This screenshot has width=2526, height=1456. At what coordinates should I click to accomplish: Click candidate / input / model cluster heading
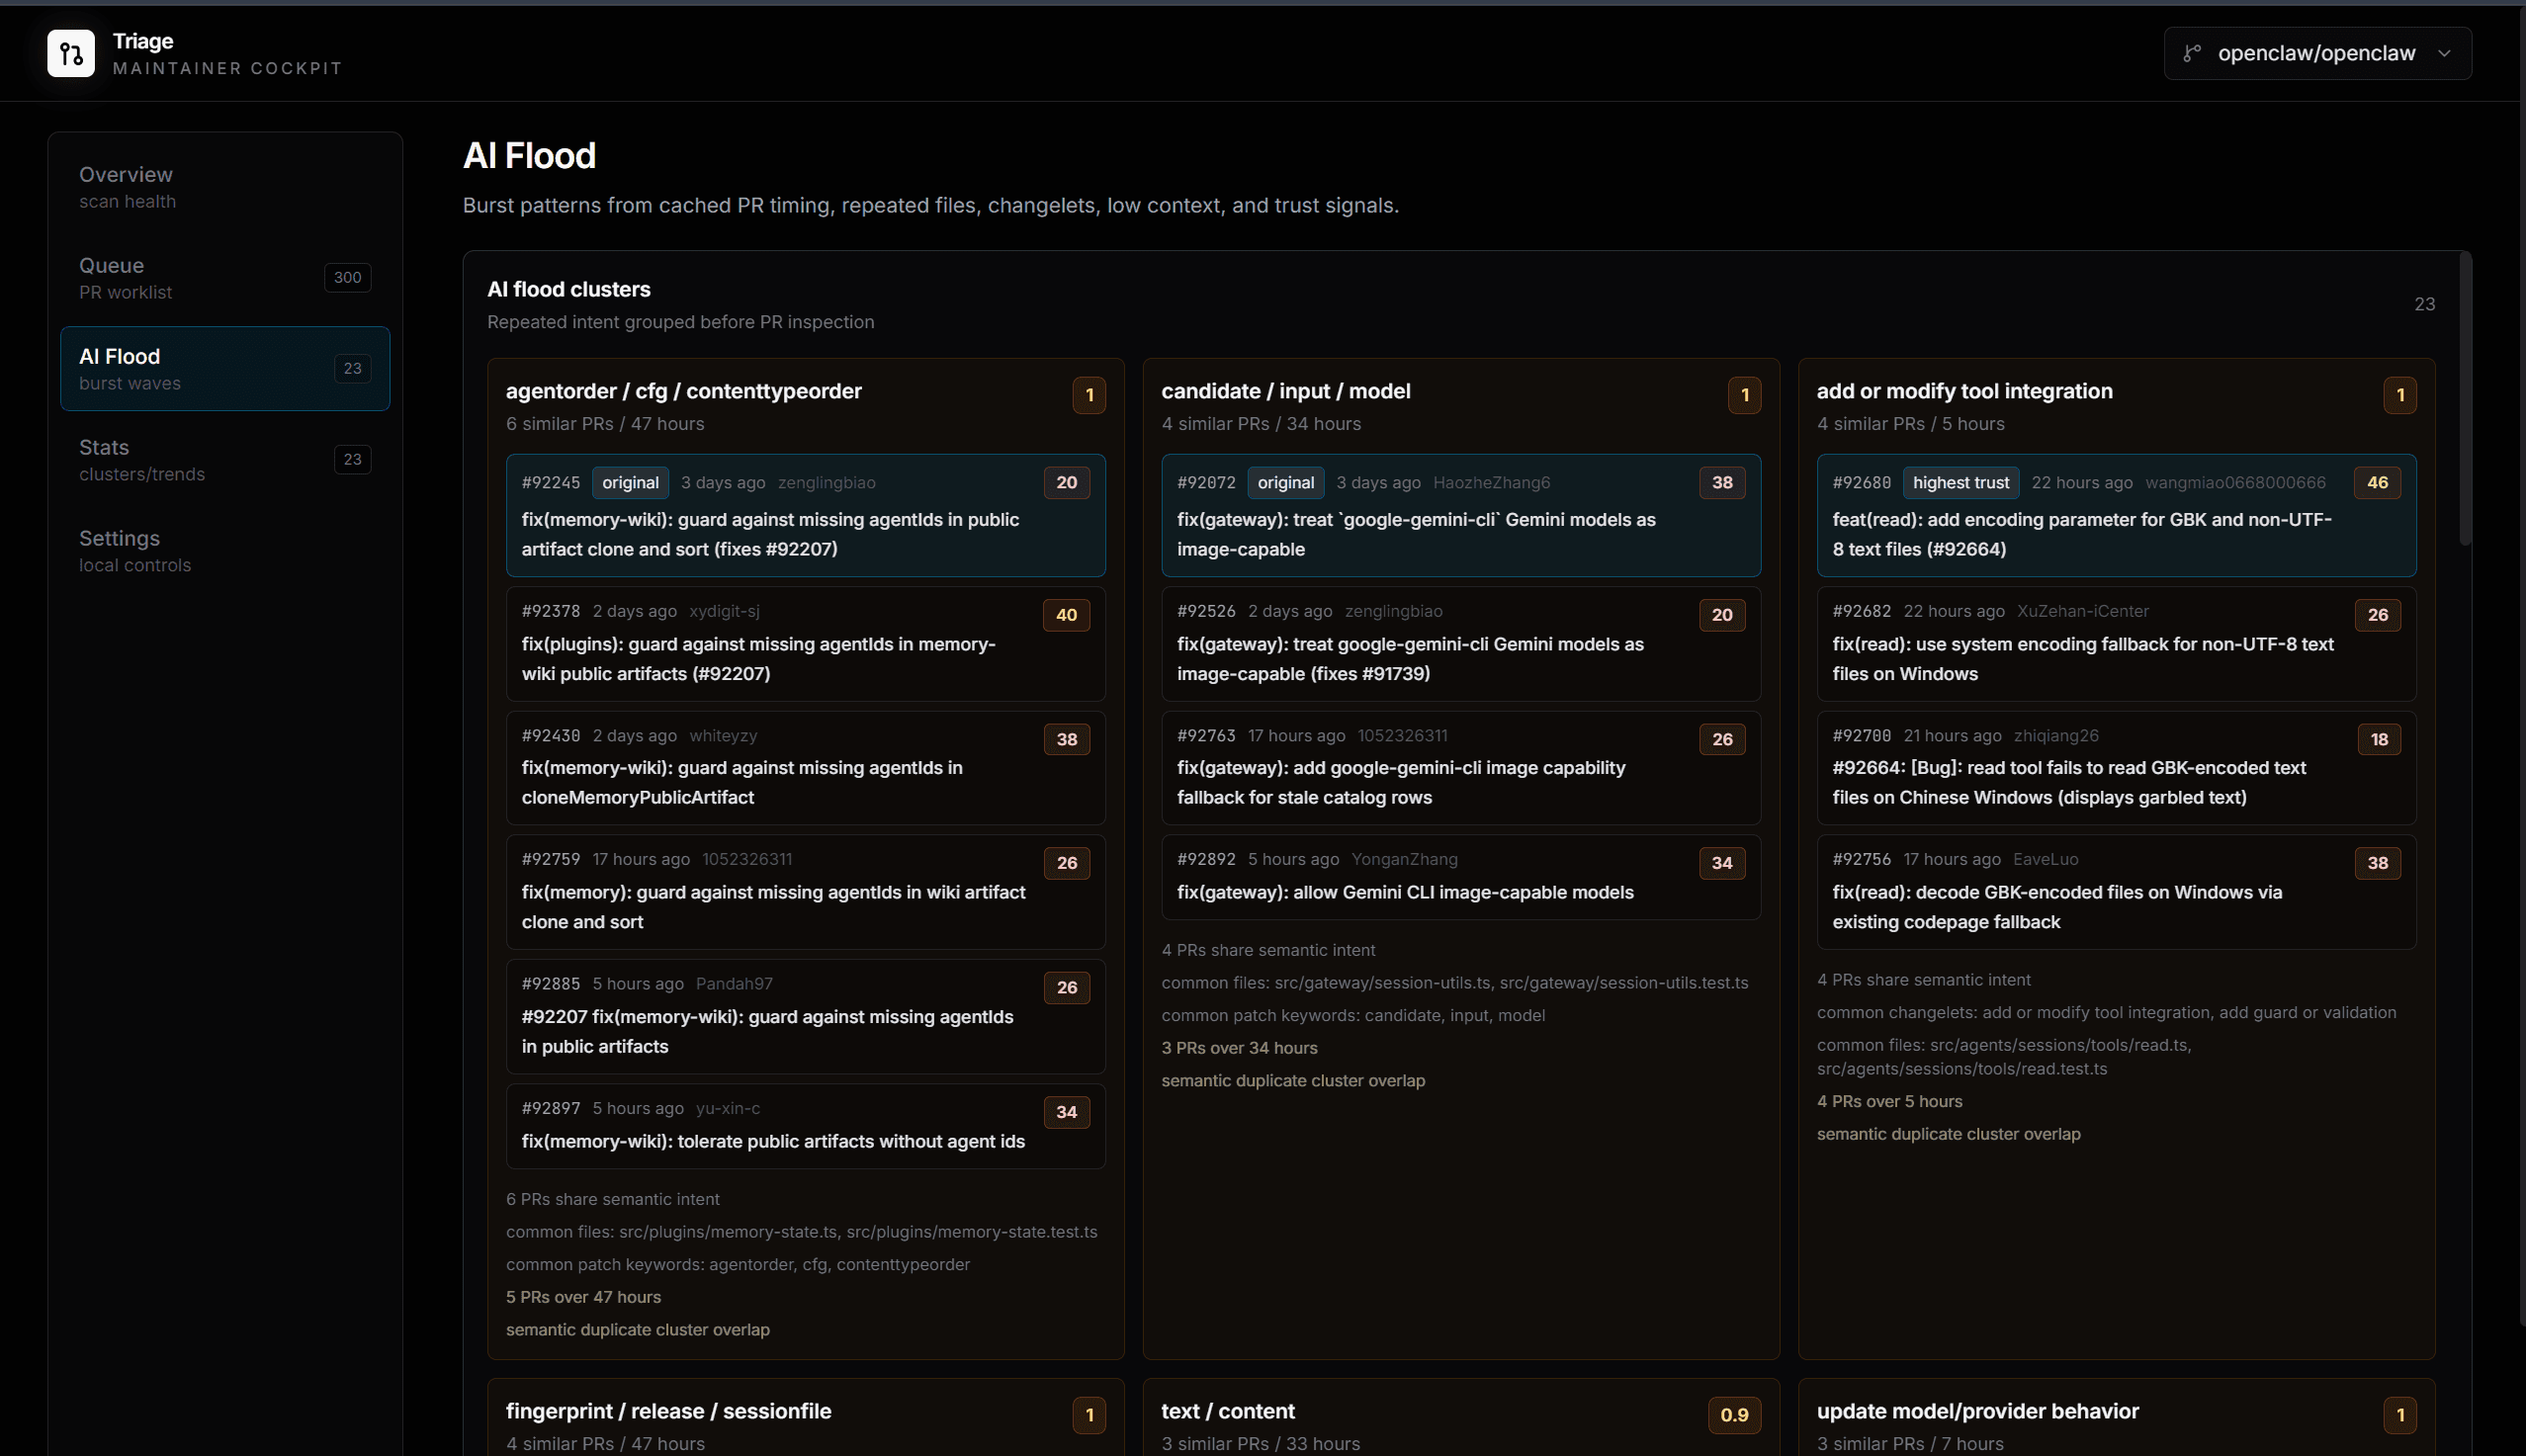[1286, 391]
